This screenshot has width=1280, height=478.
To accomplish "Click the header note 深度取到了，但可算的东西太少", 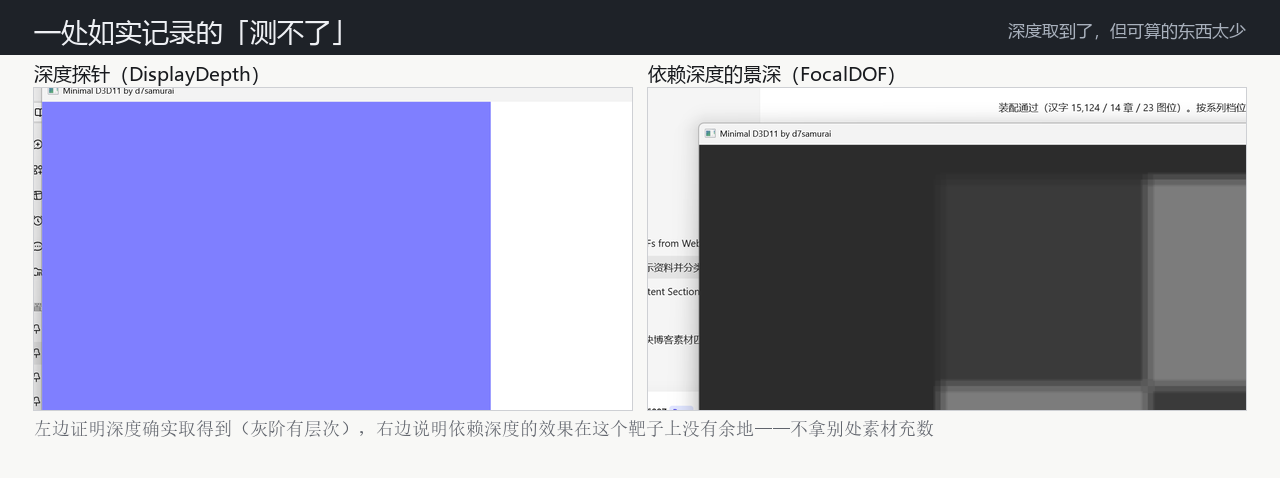I will point(1127,31).
